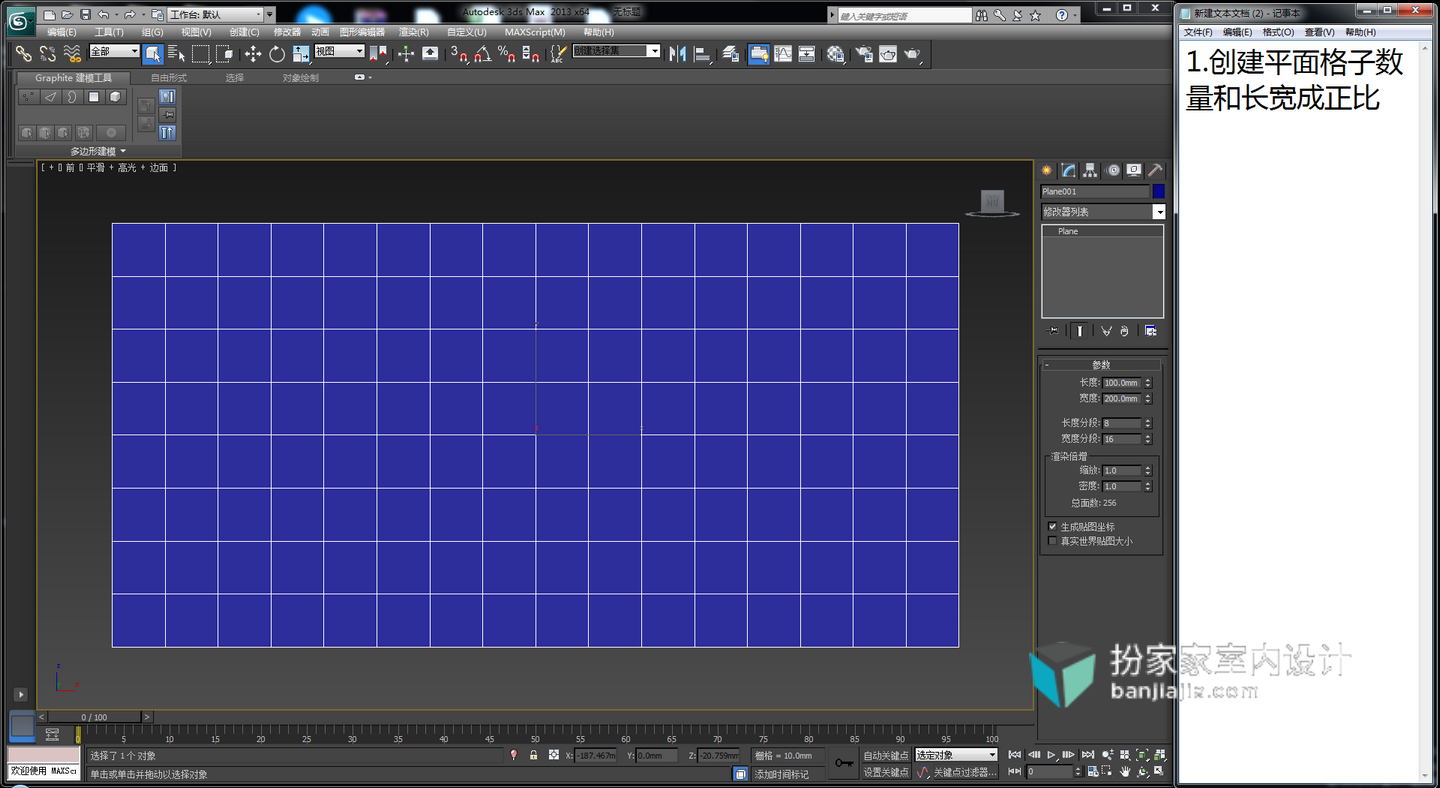
Task: Click the Mirror tool icon
Action: pos(678,54)
